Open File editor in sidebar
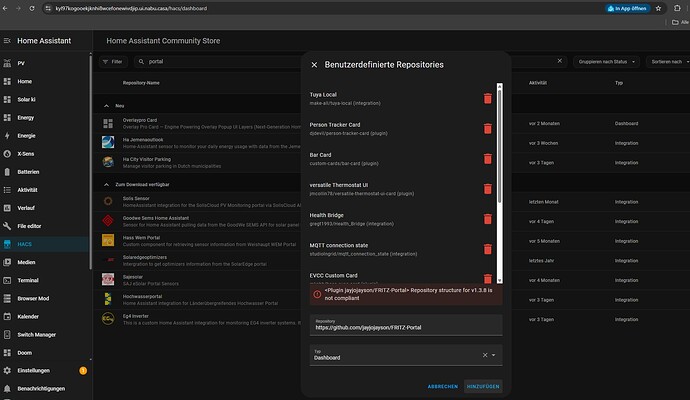Screen dimensions: 690x400 [45, 226]
